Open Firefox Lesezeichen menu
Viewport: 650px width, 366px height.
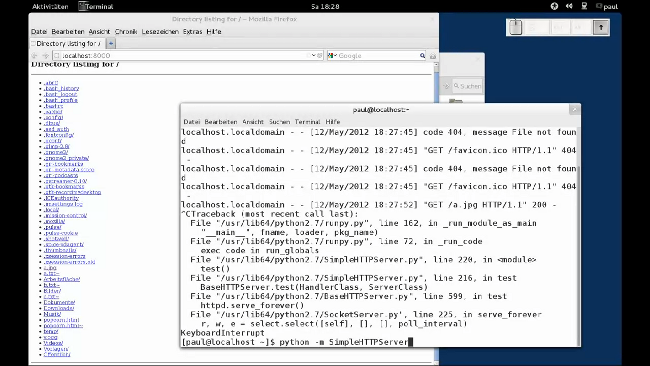(160, 32)
